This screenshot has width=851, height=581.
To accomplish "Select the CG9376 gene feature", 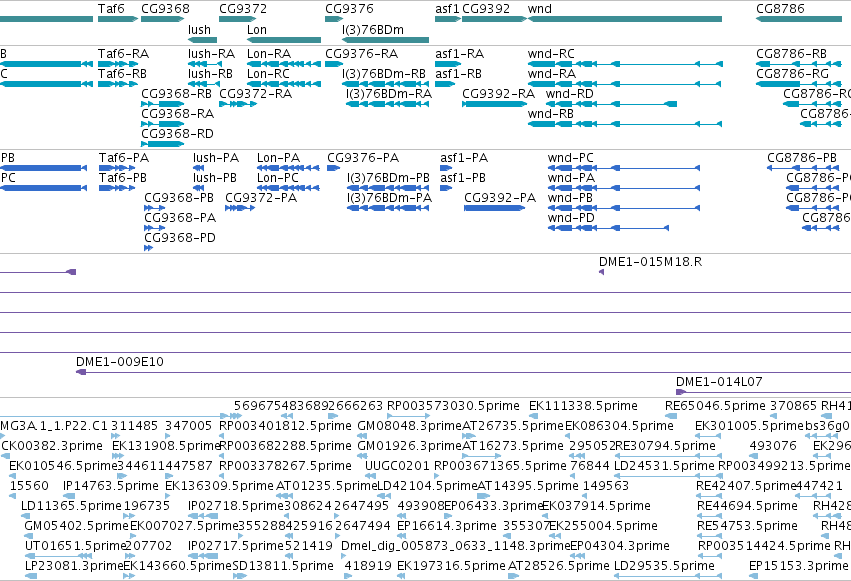I will click(334, 19).
